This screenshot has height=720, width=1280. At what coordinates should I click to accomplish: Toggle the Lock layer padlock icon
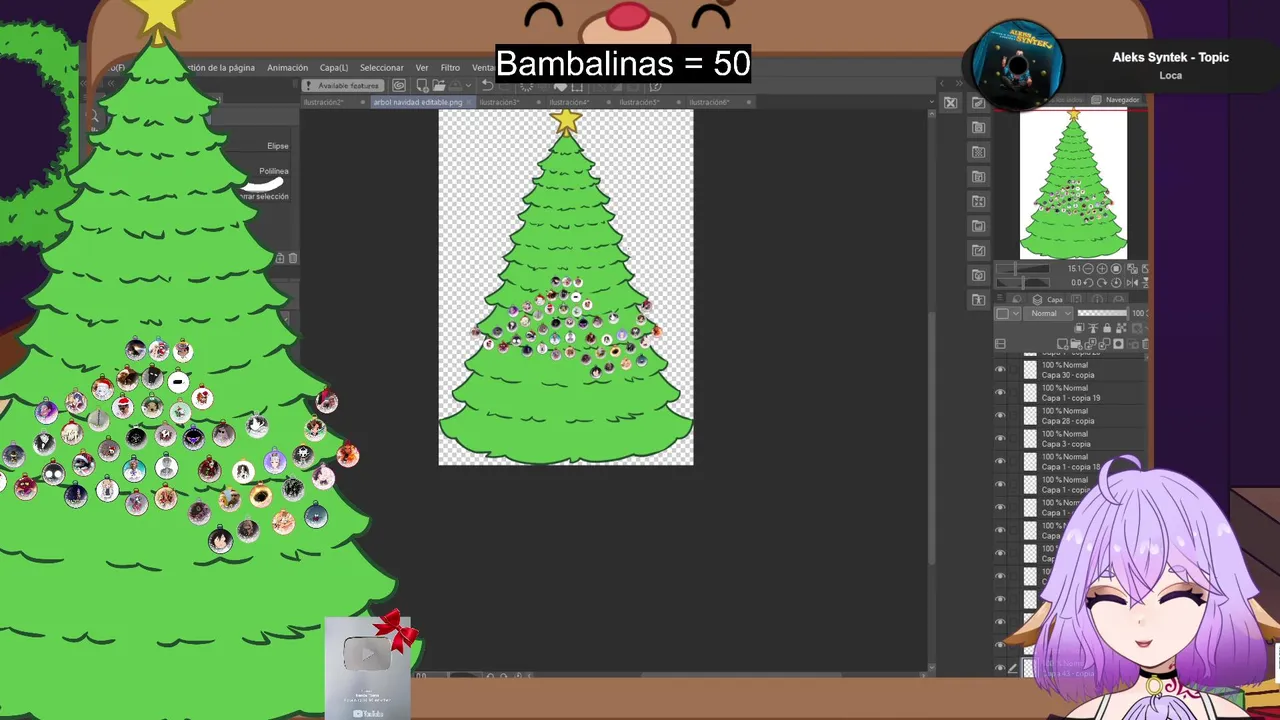click(1107, 328)
